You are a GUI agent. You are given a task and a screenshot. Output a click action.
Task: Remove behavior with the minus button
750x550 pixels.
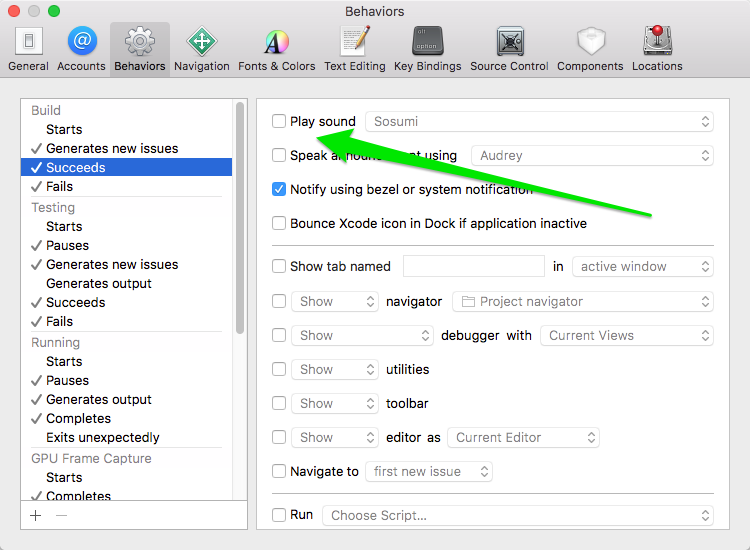click(x=61, y=516)
